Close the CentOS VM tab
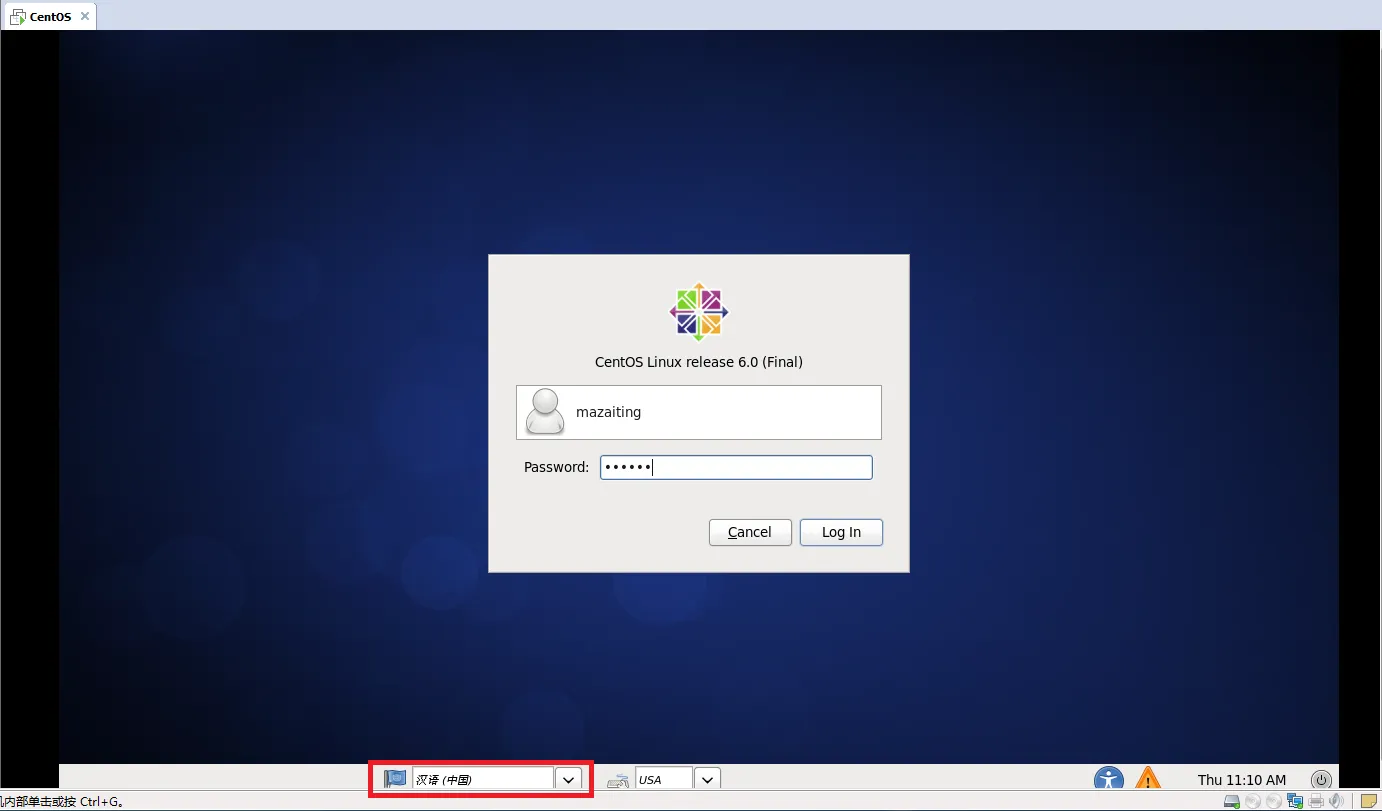This screenshot has width=1382, height=811. pyautogui.click(x=85, y=16)
